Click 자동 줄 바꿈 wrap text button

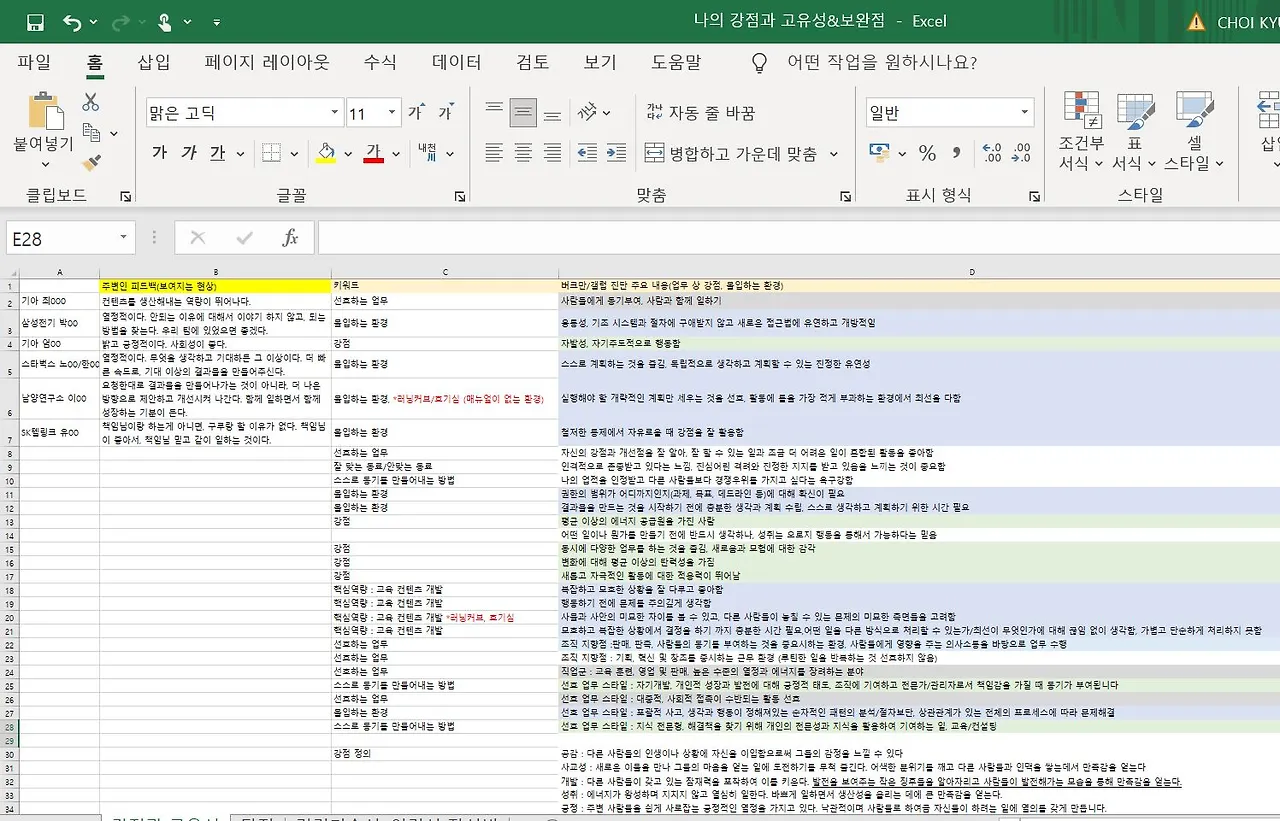coord(700,113)
